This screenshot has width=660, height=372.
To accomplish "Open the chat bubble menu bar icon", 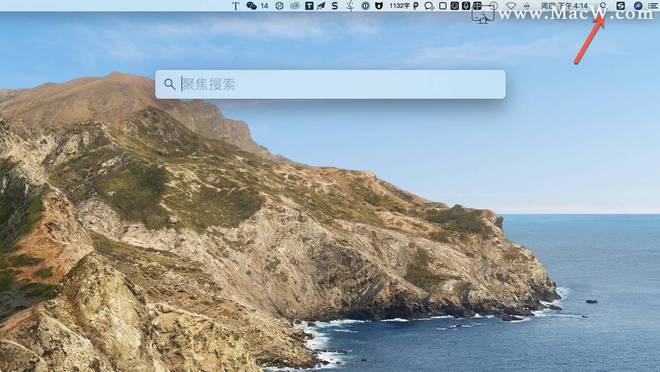I will pyautogui.click(x=429, y=5).
